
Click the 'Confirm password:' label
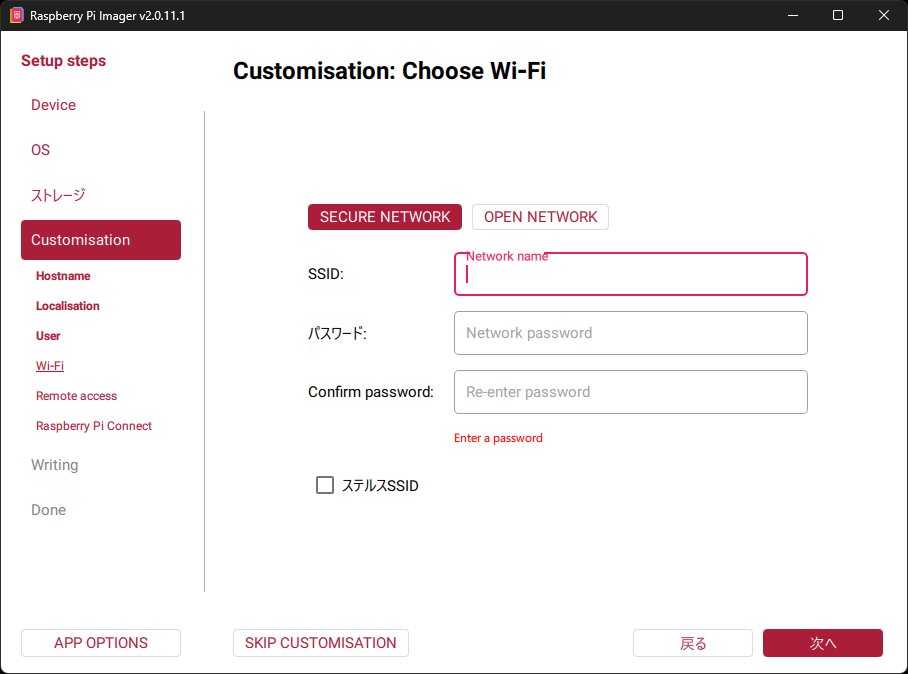pos(371,392)
